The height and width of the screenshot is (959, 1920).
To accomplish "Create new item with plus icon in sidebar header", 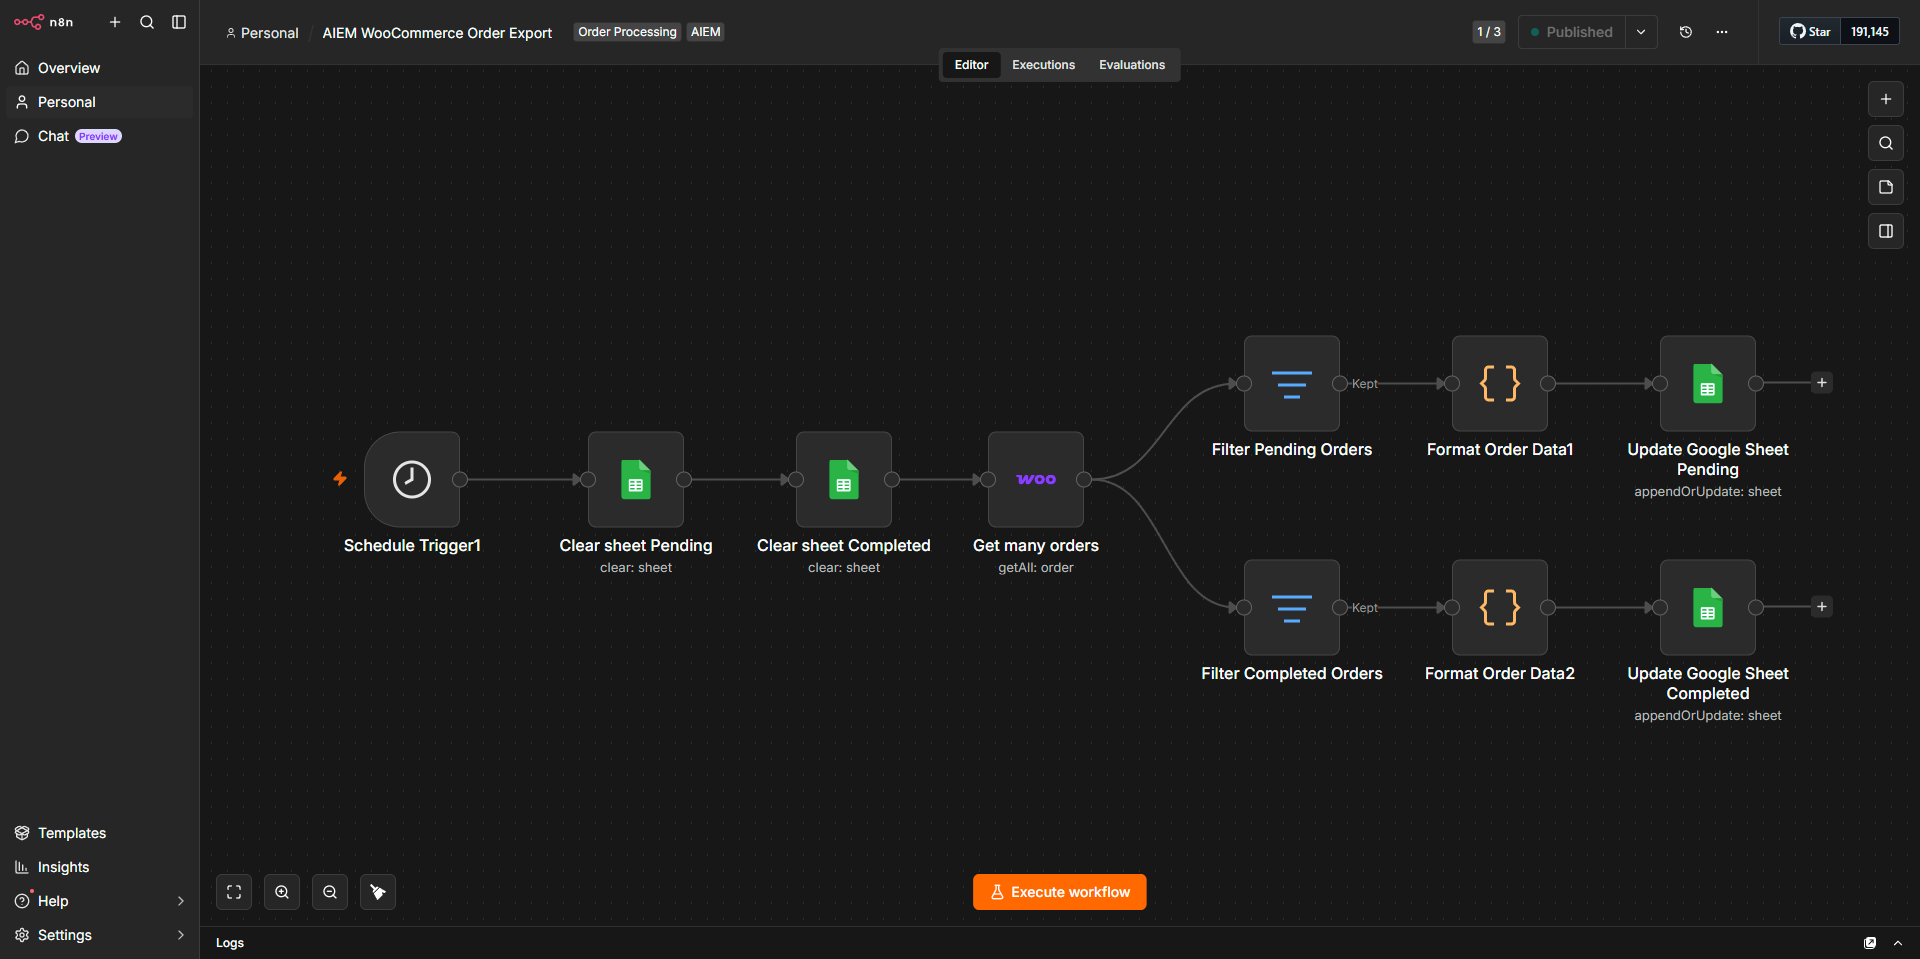I will tap(115, 22).
